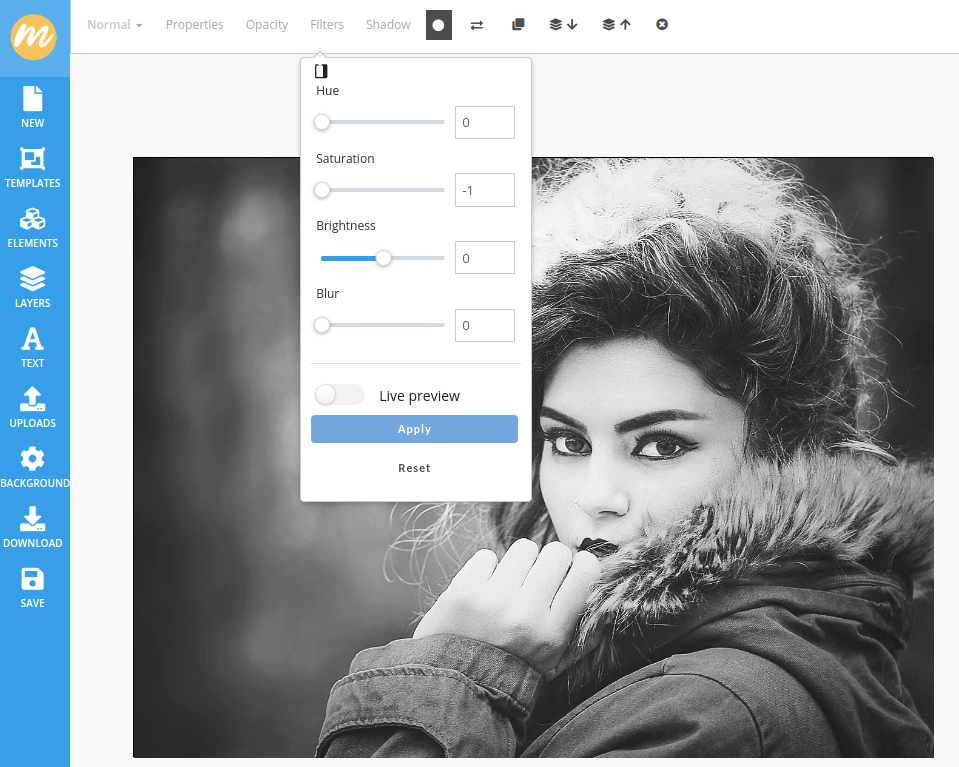Open the BACKGROUND settings in sidebar
This screenshot has height=767, width=959.
coord(35,467)
